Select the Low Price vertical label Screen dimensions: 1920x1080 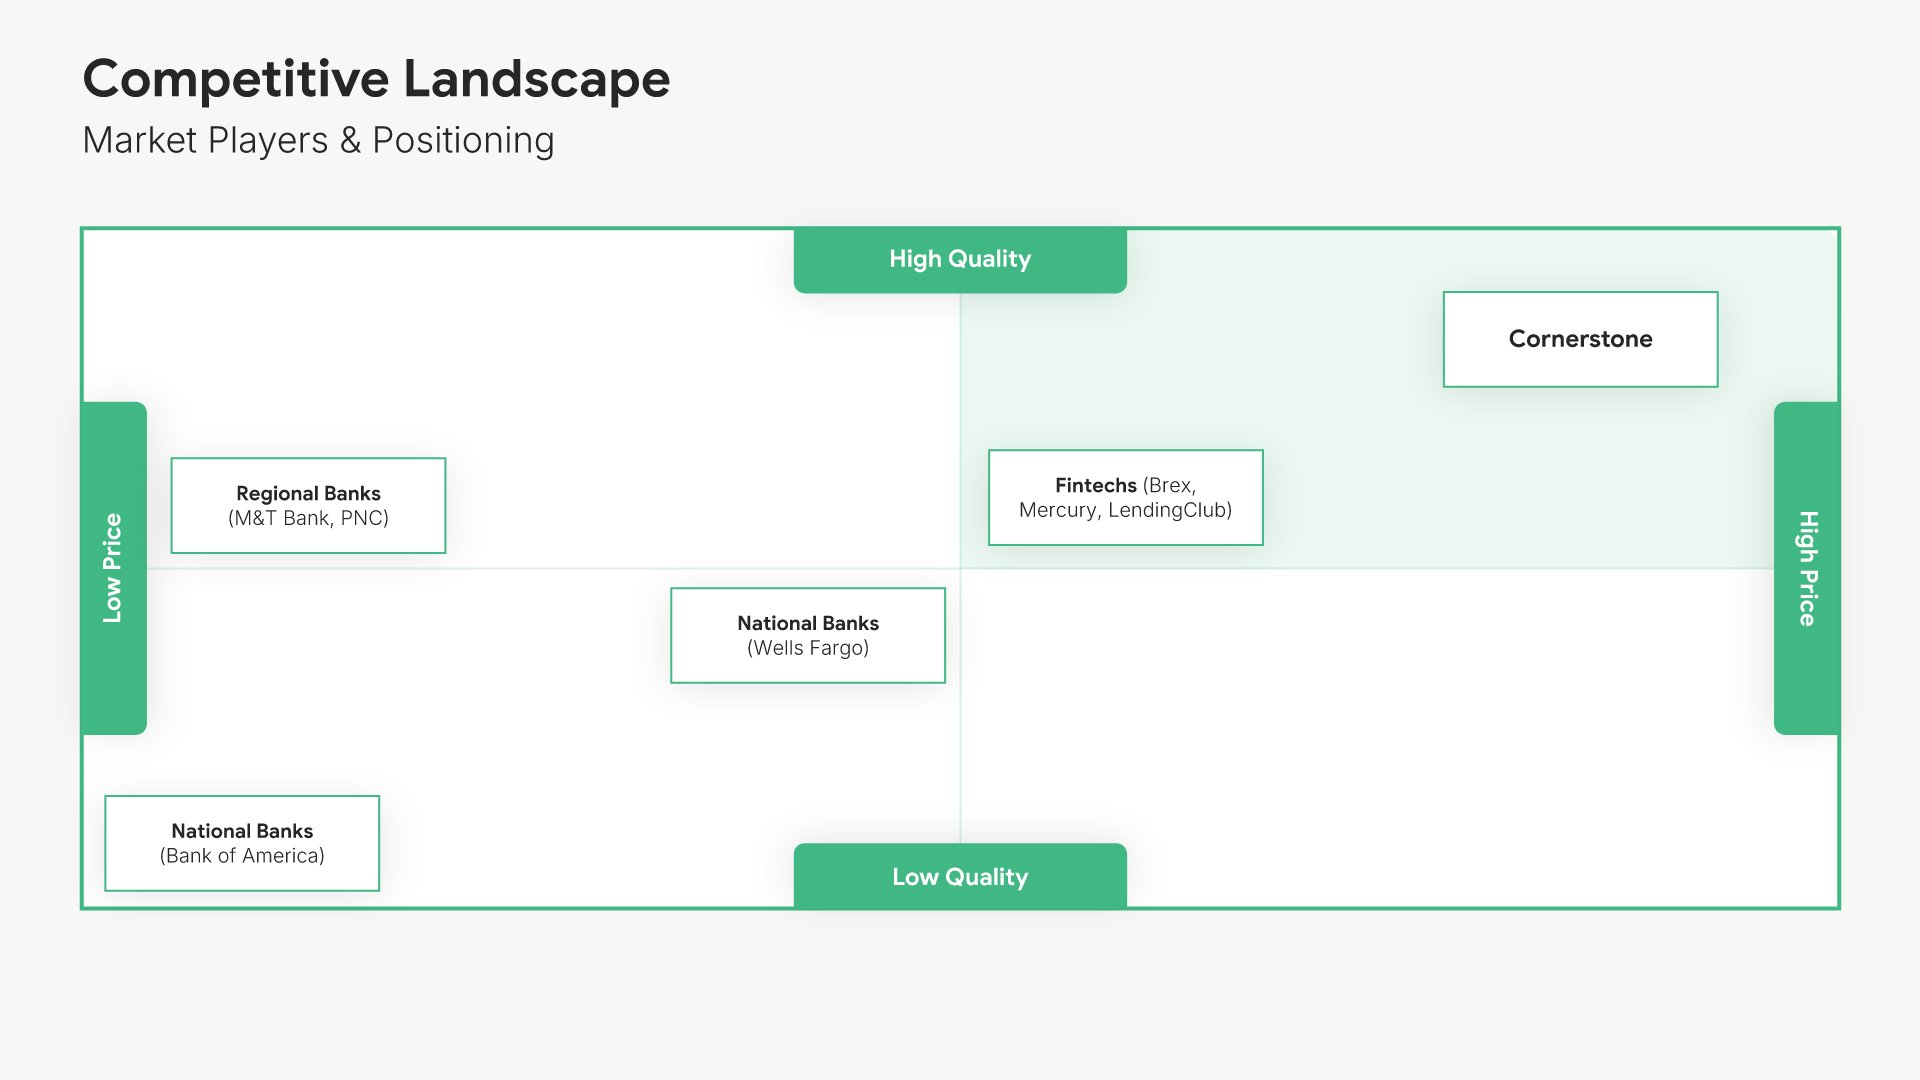coord(113,568)
